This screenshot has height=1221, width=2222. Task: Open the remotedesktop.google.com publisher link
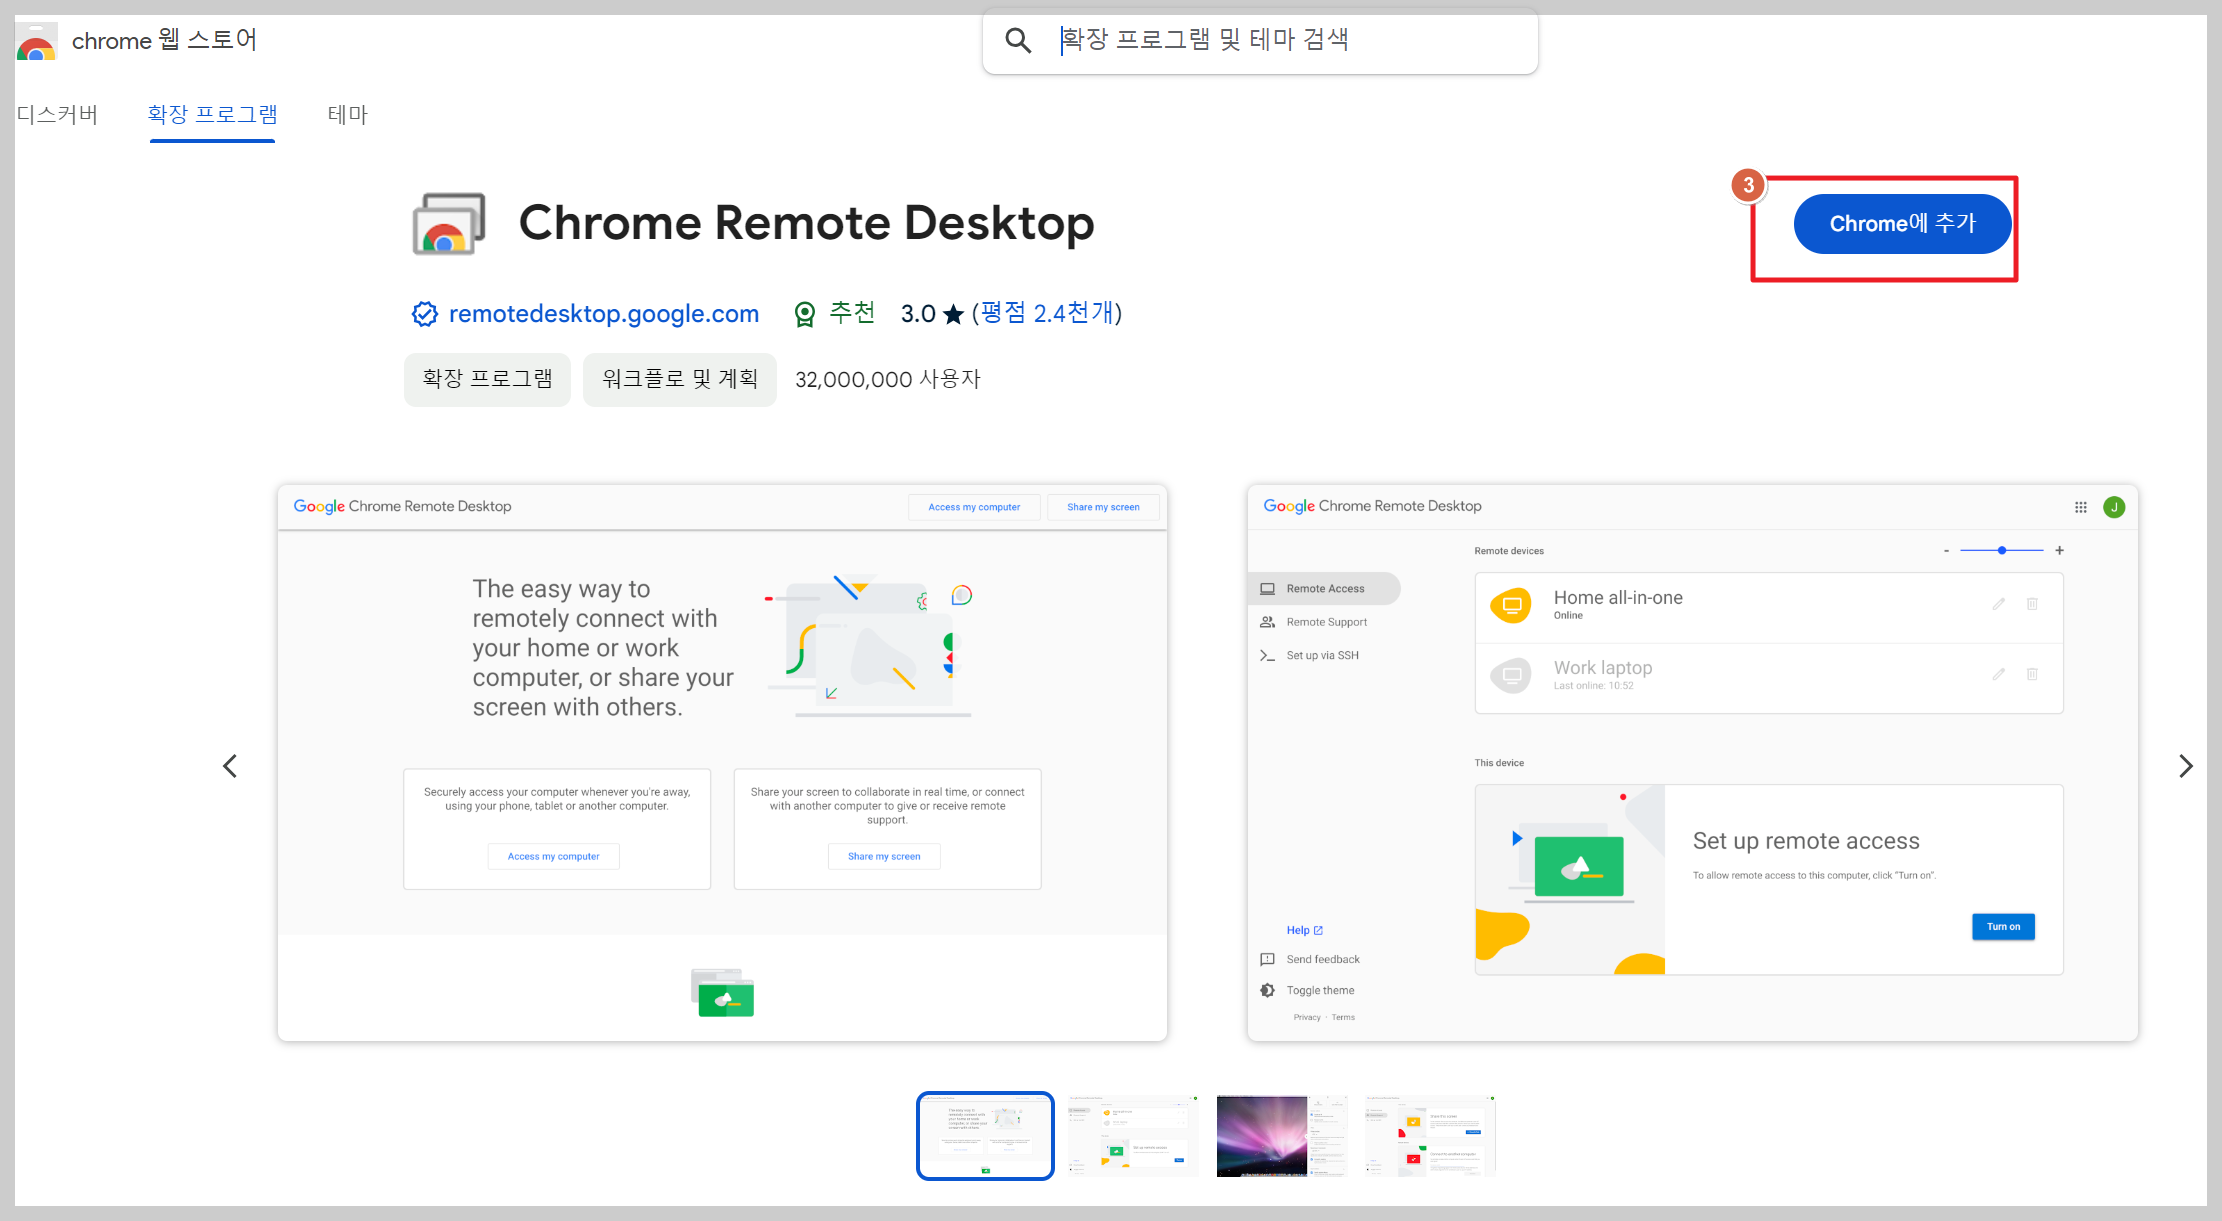pyautogui.click(x=604, y=314)
